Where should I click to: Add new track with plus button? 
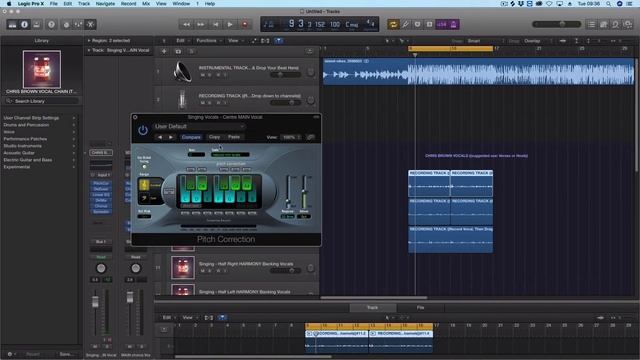tap(164, 51)
